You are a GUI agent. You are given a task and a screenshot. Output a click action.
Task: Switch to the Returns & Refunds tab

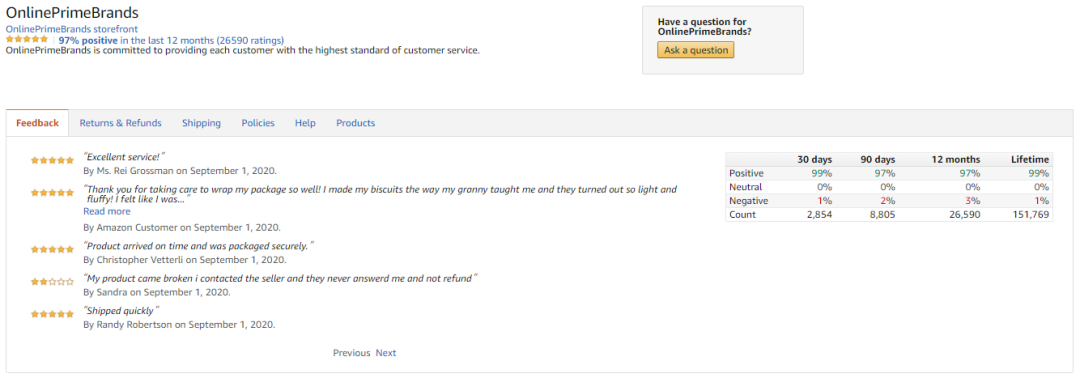click(x=121, y=123)
